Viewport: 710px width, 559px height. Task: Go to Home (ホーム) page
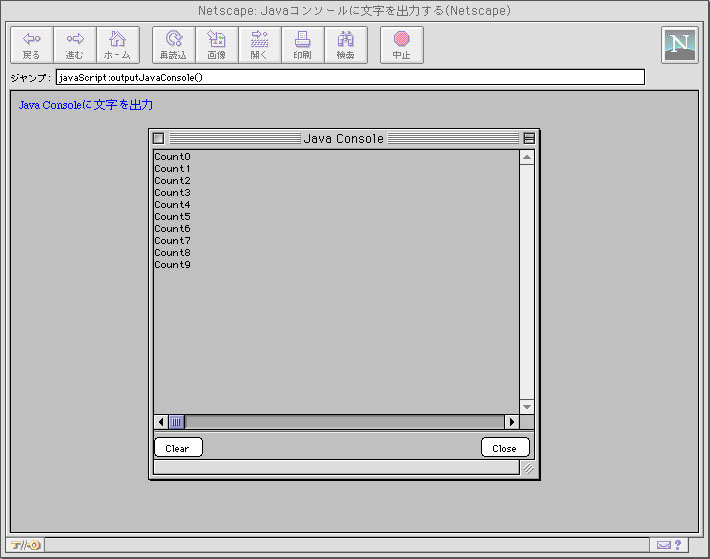pyautogui.click(x=118, y=45)
